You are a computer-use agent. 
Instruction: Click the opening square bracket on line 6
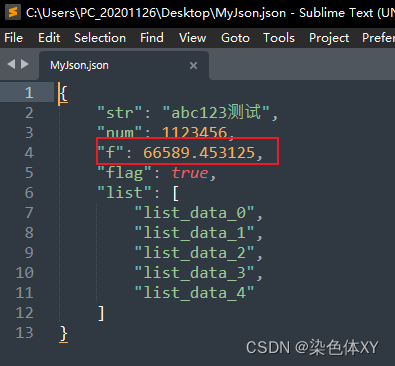[x=176, y=193]
